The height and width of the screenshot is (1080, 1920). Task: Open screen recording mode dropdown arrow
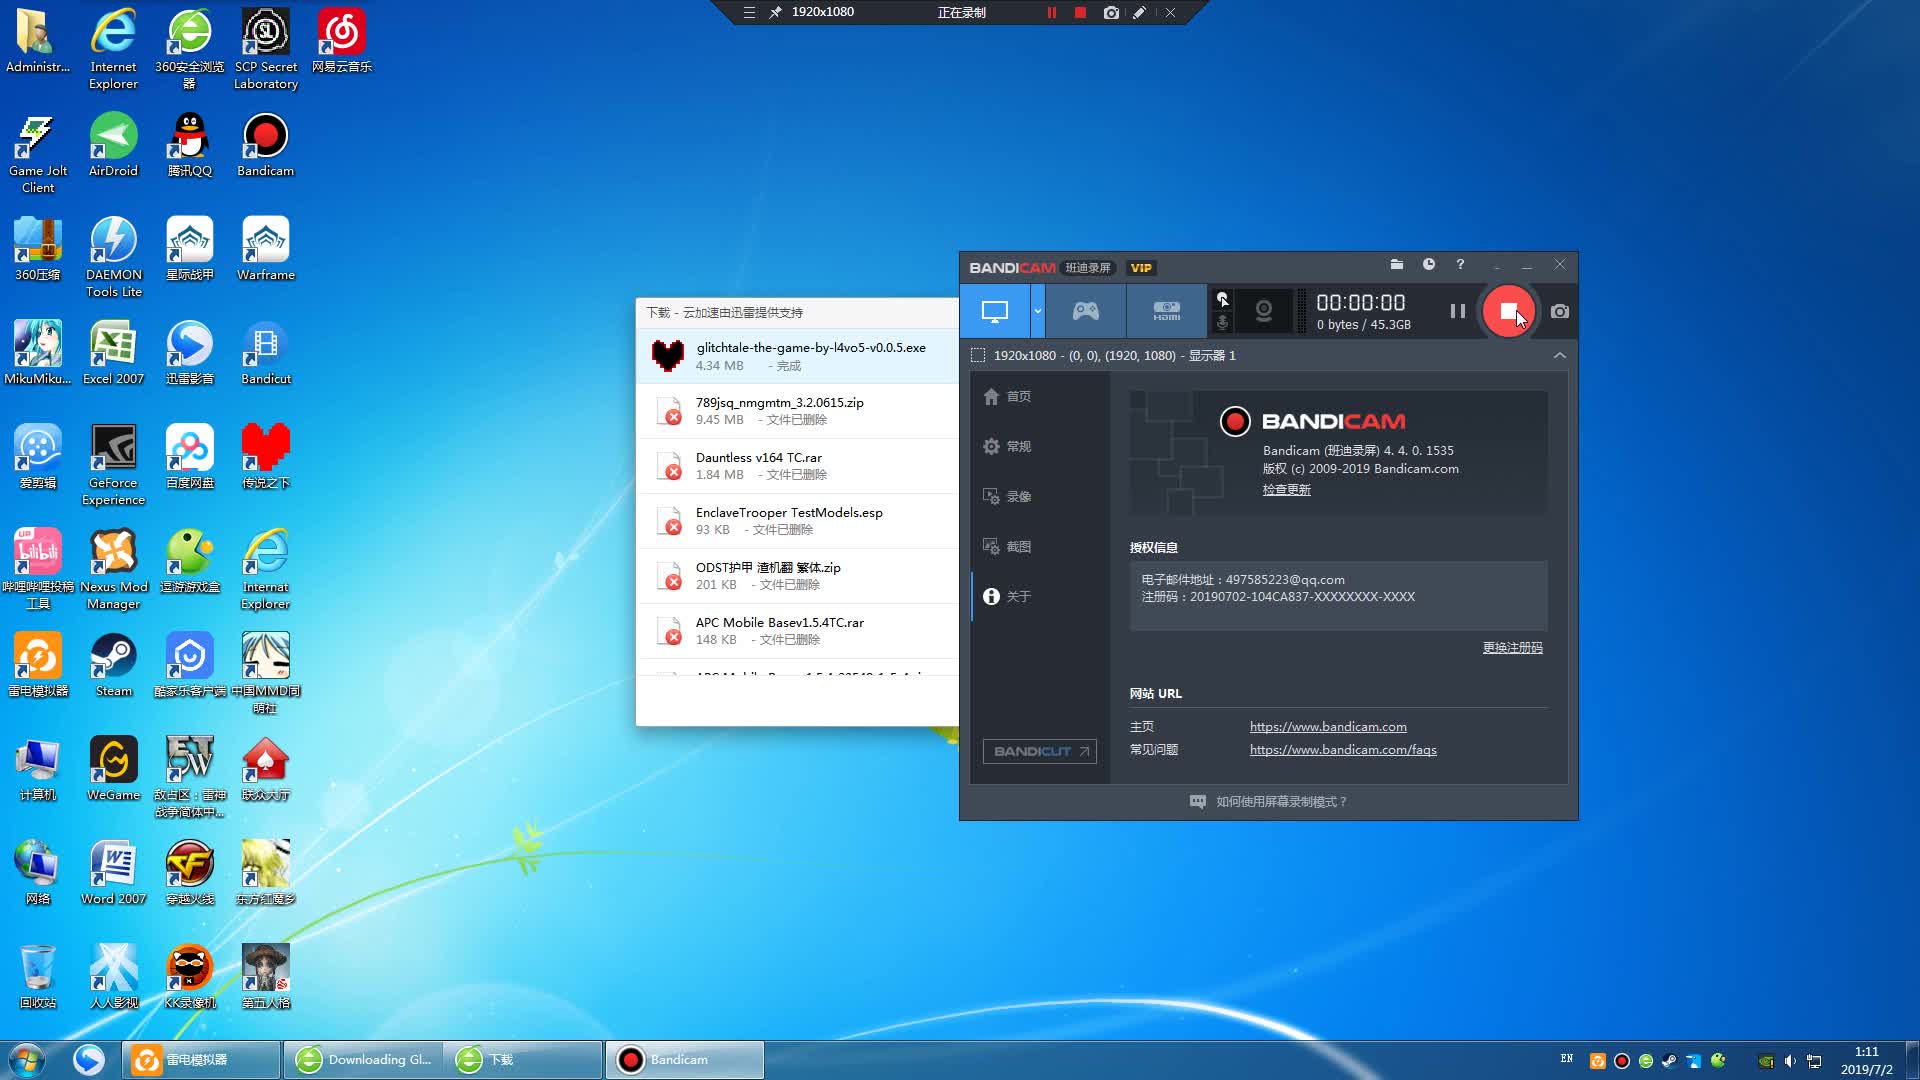[1037, 311]
